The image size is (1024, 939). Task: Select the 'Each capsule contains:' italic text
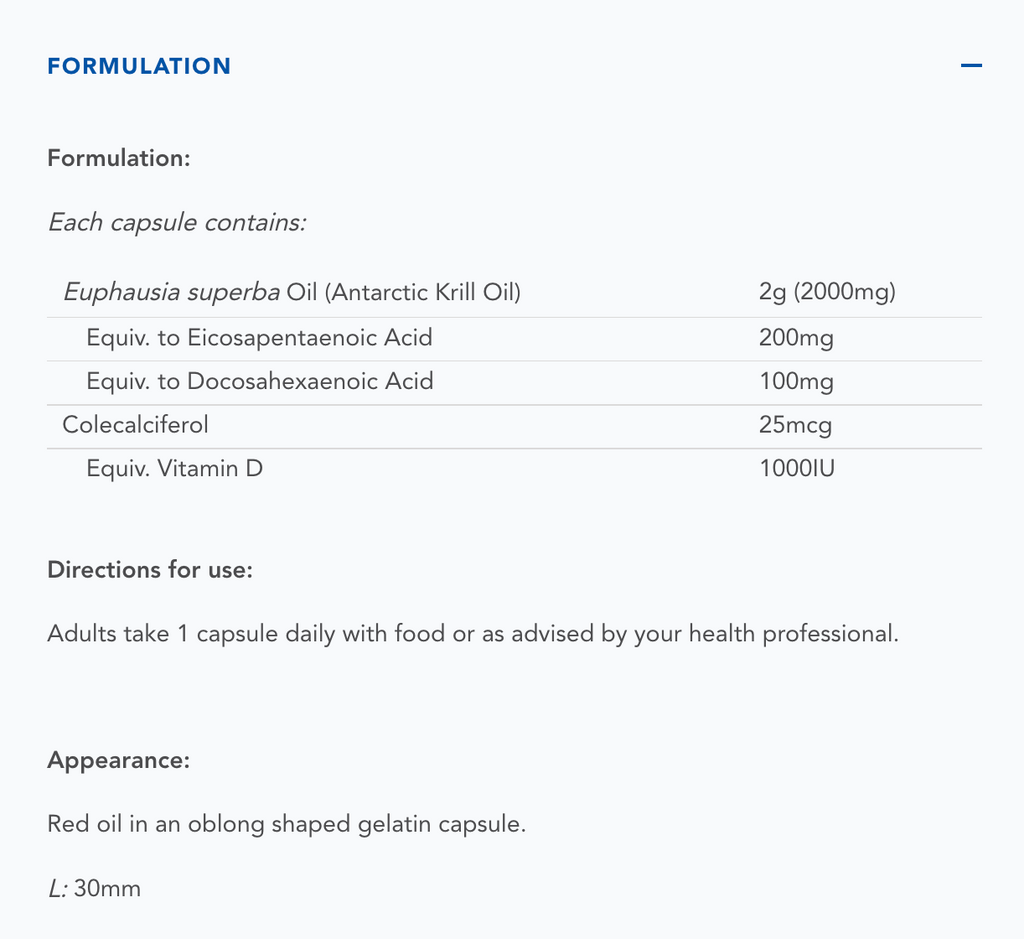pyautogui.click(x=177, y=222)
